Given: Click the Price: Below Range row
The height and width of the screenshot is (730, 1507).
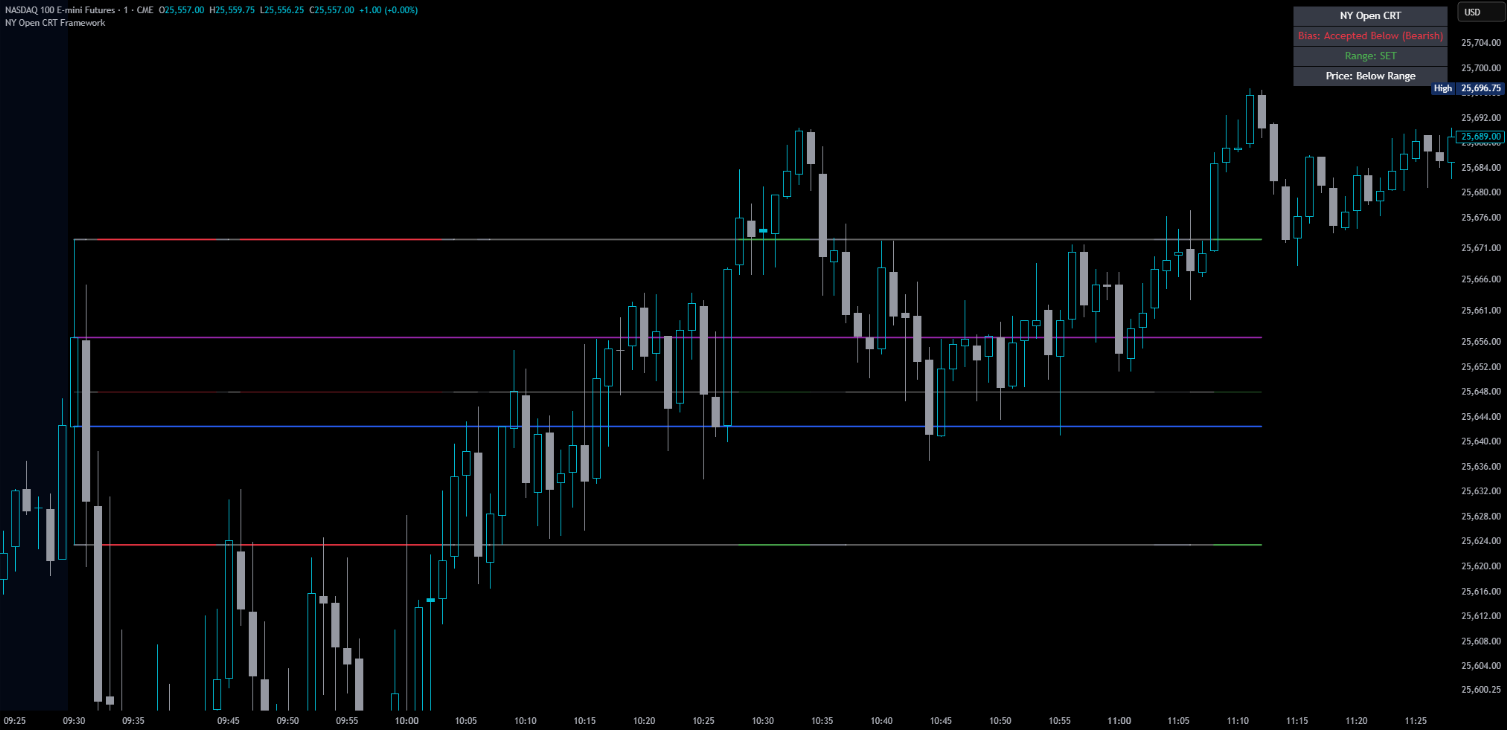Looking at the screenshot, I should coord(1370,75).
